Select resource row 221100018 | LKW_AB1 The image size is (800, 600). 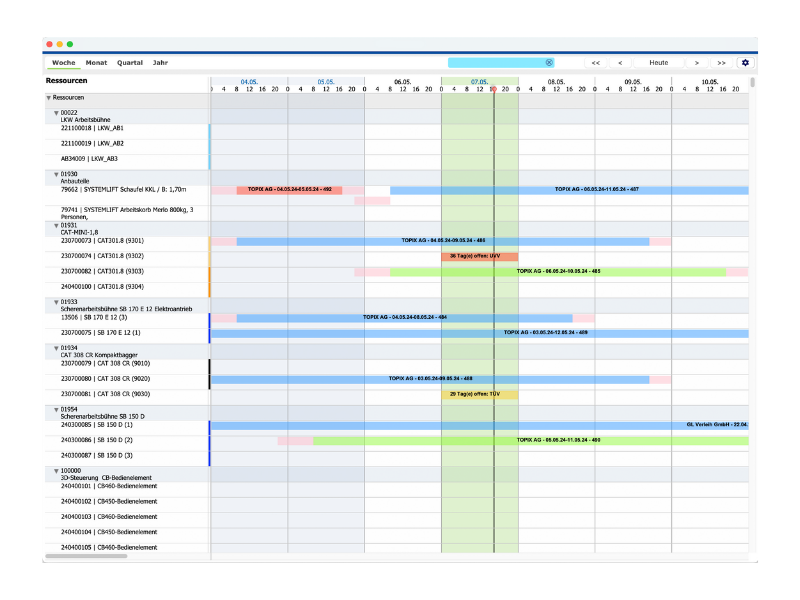[x=92, y=128]
